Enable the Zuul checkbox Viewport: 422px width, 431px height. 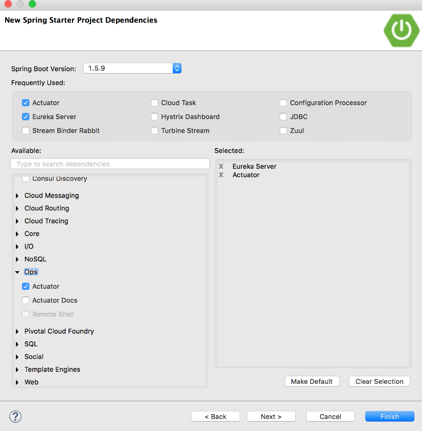click(x=283, y=131)
